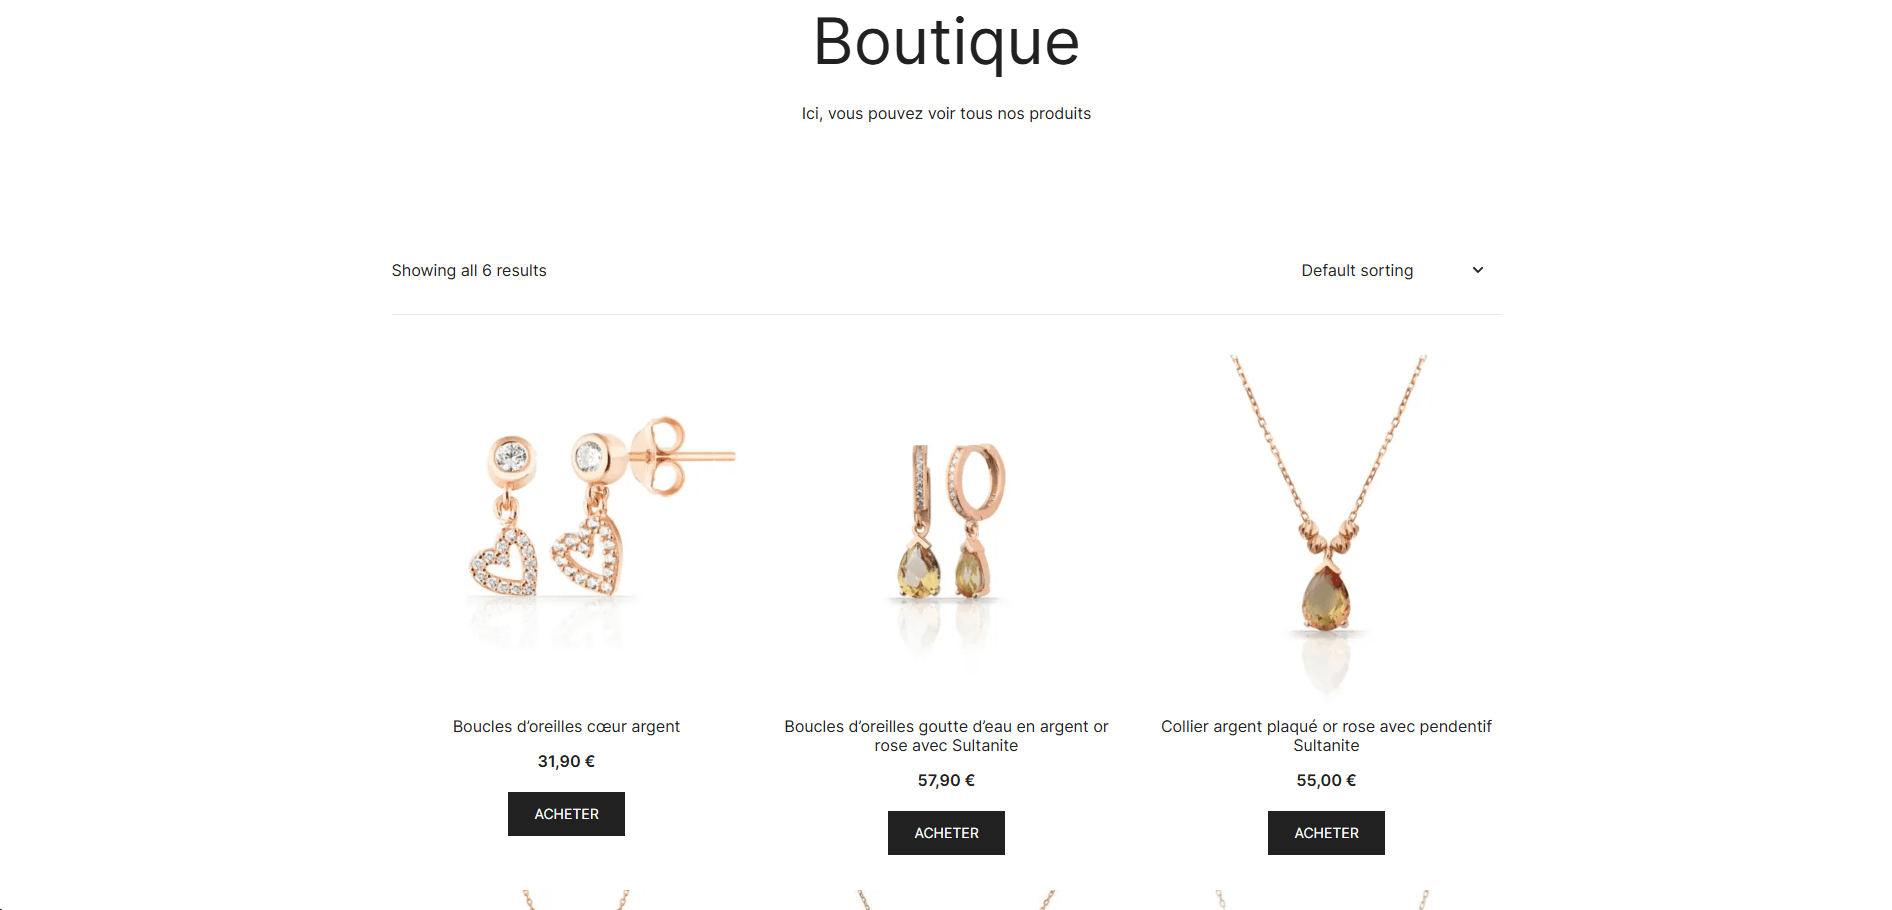The width and height of the screenshot is (1892, 910).
Task: Click the 55,00 € price label
Action: pos(1326,781)
